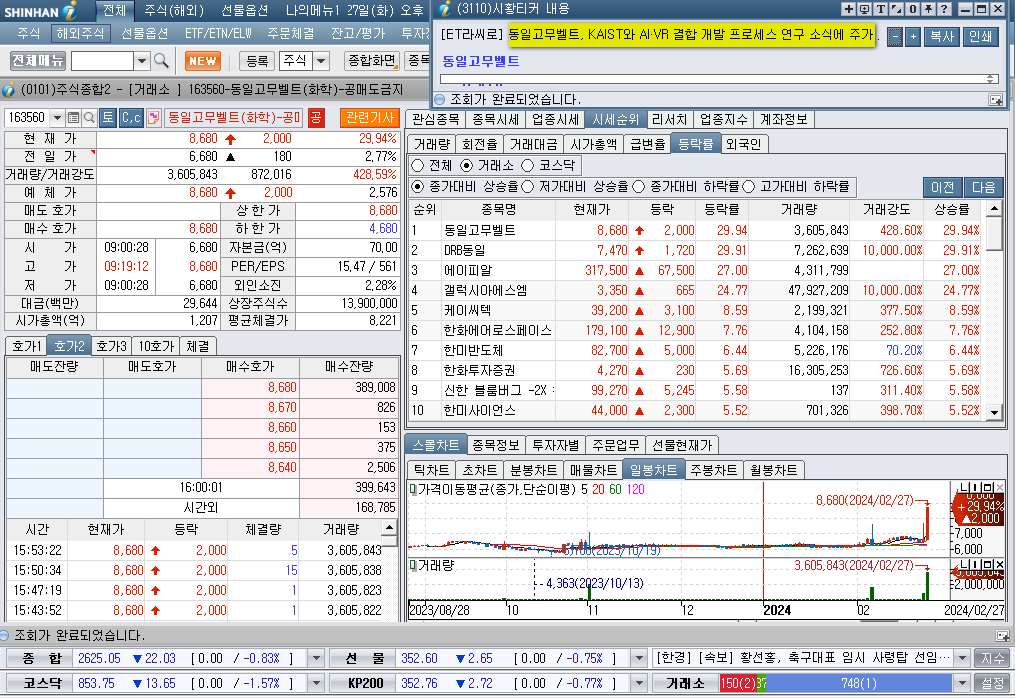Decrease font with the minus button by 복사

tap(895, 37)
